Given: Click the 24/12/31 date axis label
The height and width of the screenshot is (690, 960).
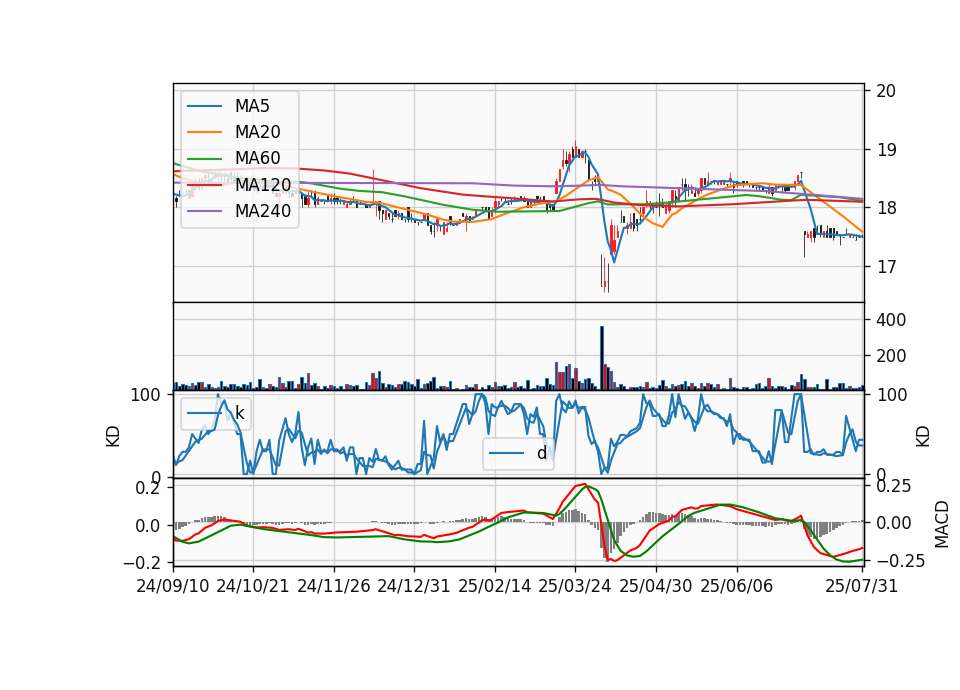Looking at the screenshot, I should (414, 586).
